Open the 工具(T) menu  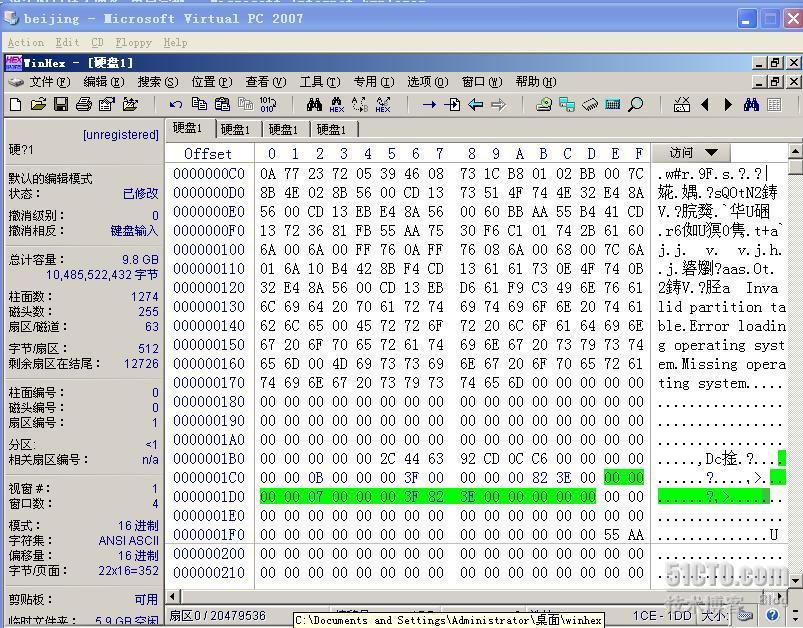(320, 82)
